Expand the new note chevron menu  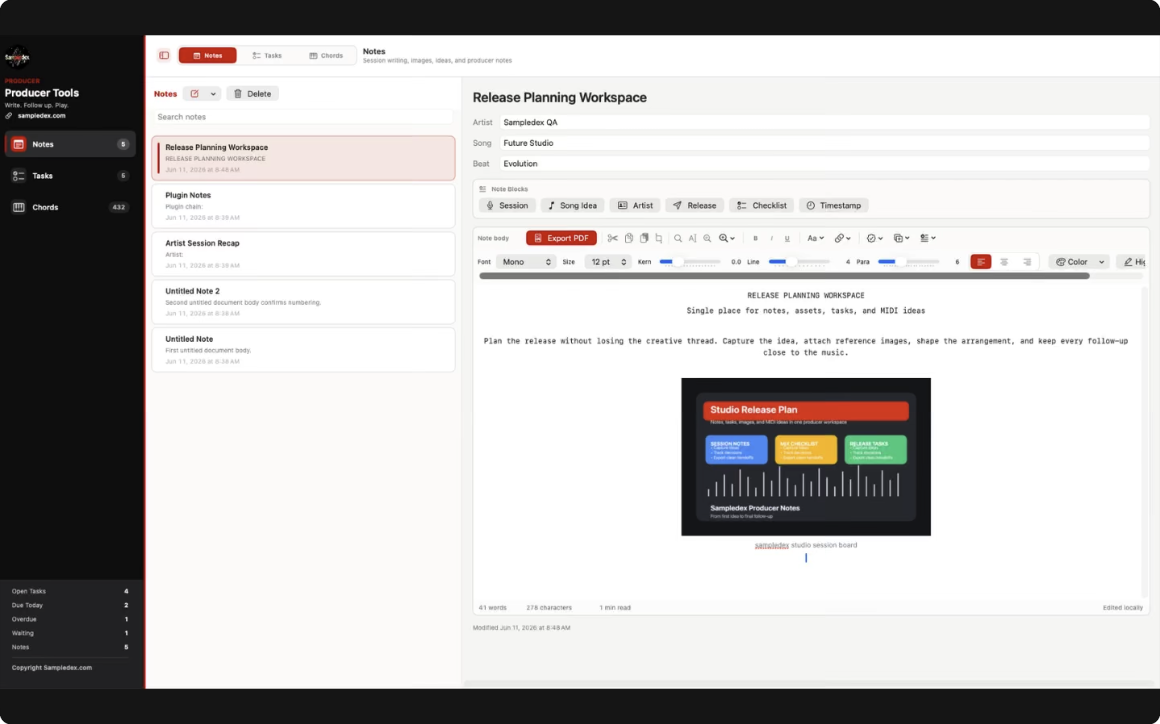[x=213, y=94]
